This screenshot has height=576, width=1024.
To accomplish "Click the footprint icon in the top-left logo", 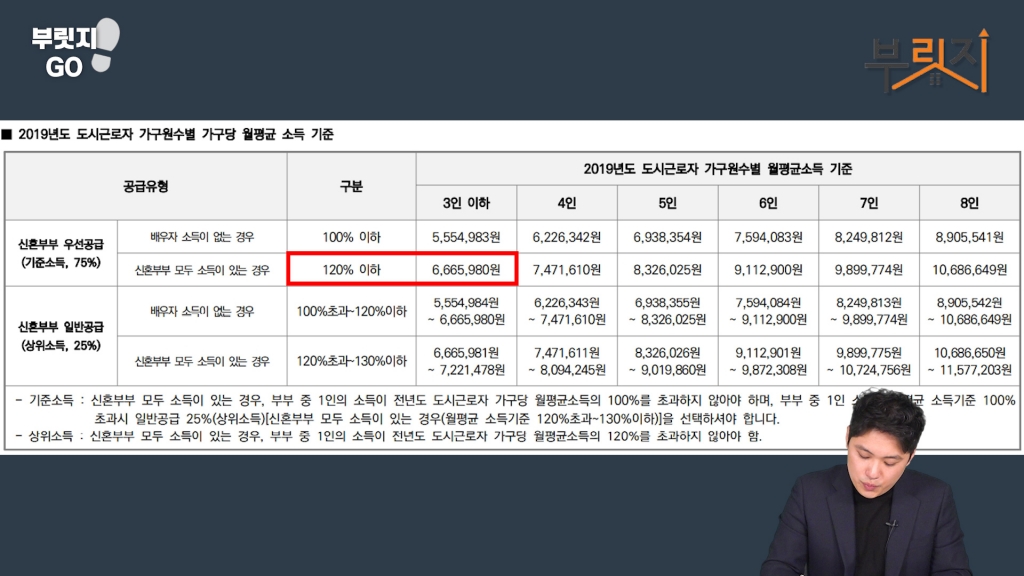I will [104, 46].
